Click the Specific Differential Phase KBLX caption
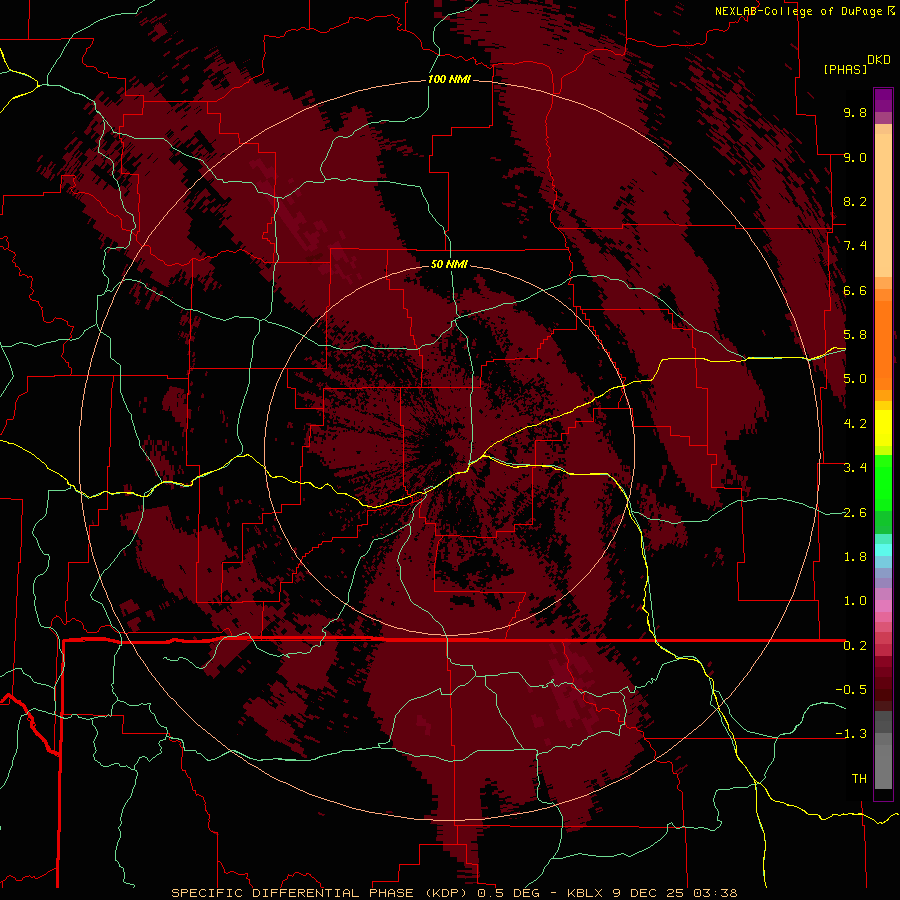 pyautogui.click(x=454, y=893)
